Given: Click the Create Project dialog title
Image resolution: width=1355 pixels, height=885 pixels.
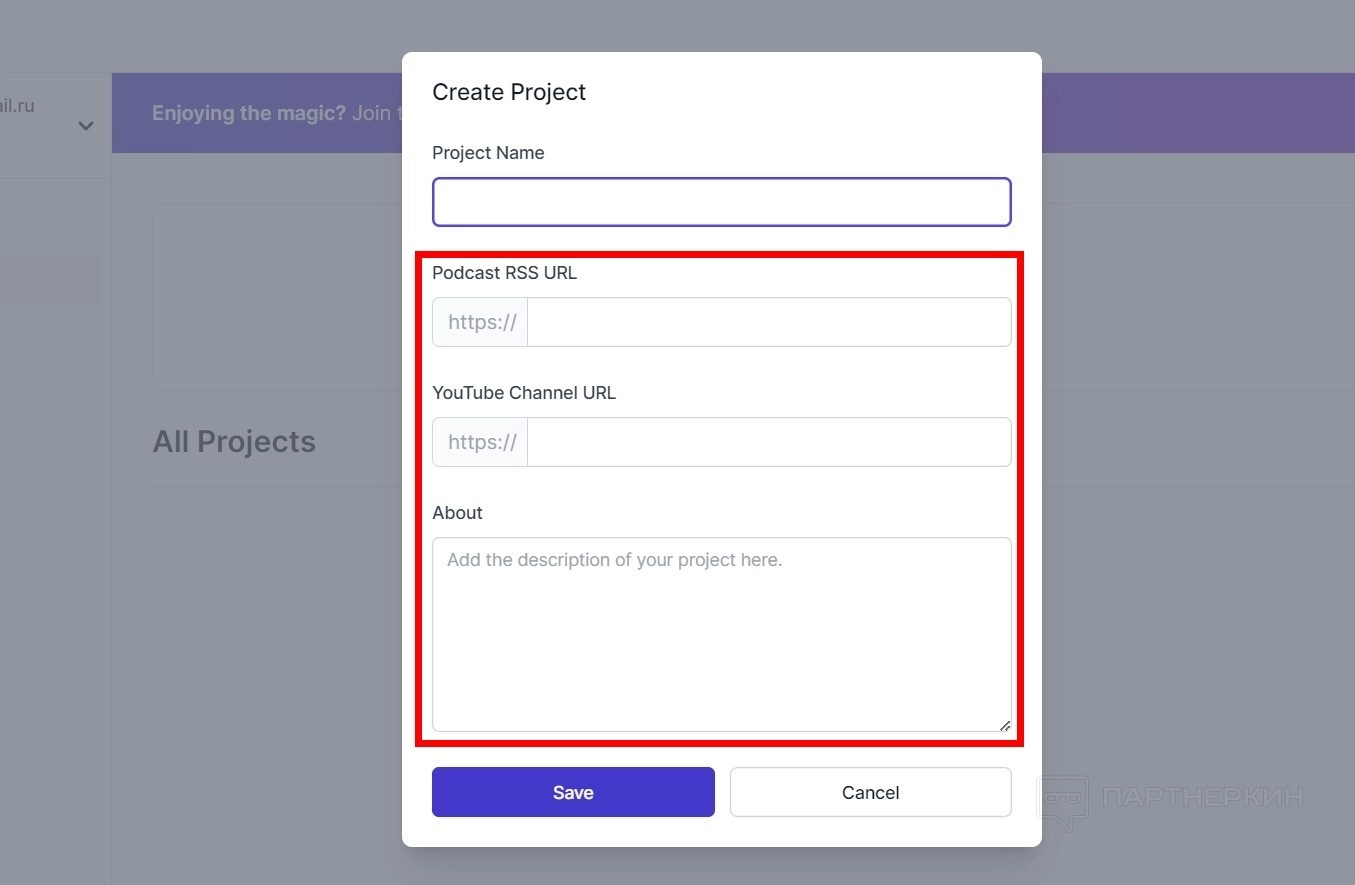Looking at the screenshot, I should pos(509,92).
